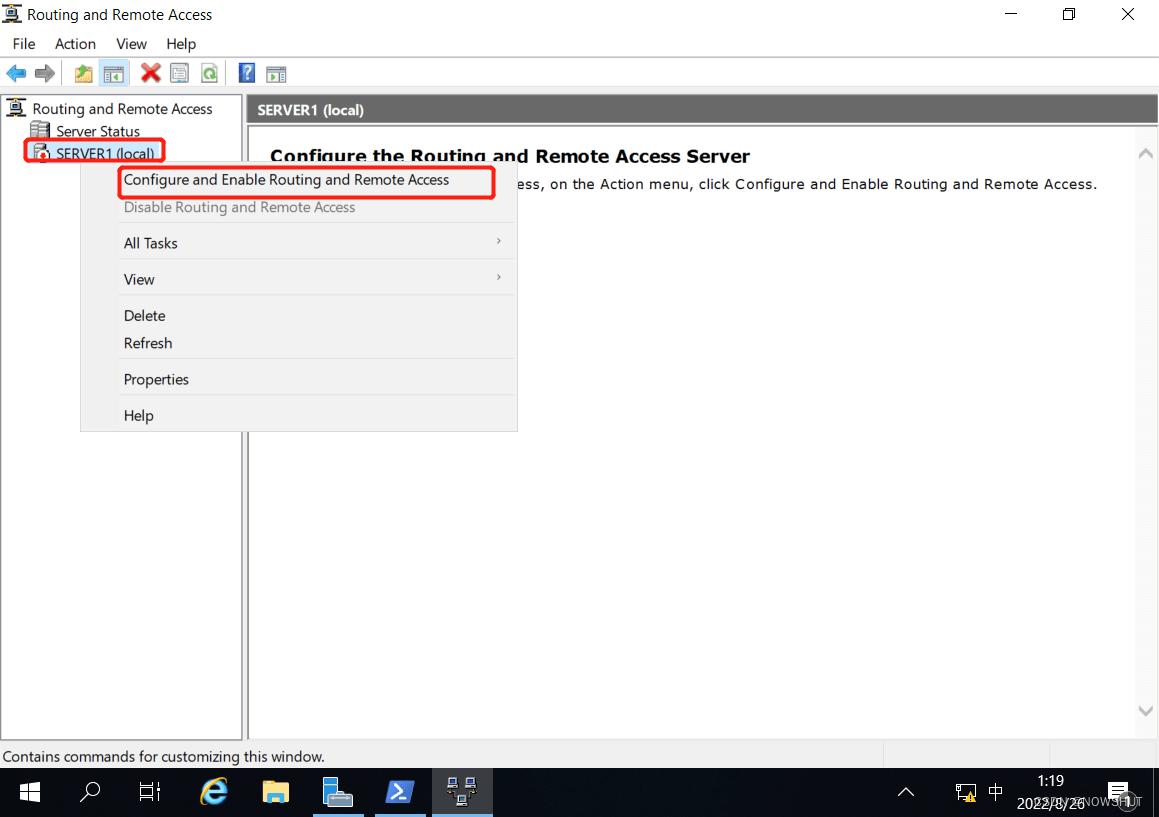Click the network status tray icon
The image size is (1159, 817).
(965, 793)
